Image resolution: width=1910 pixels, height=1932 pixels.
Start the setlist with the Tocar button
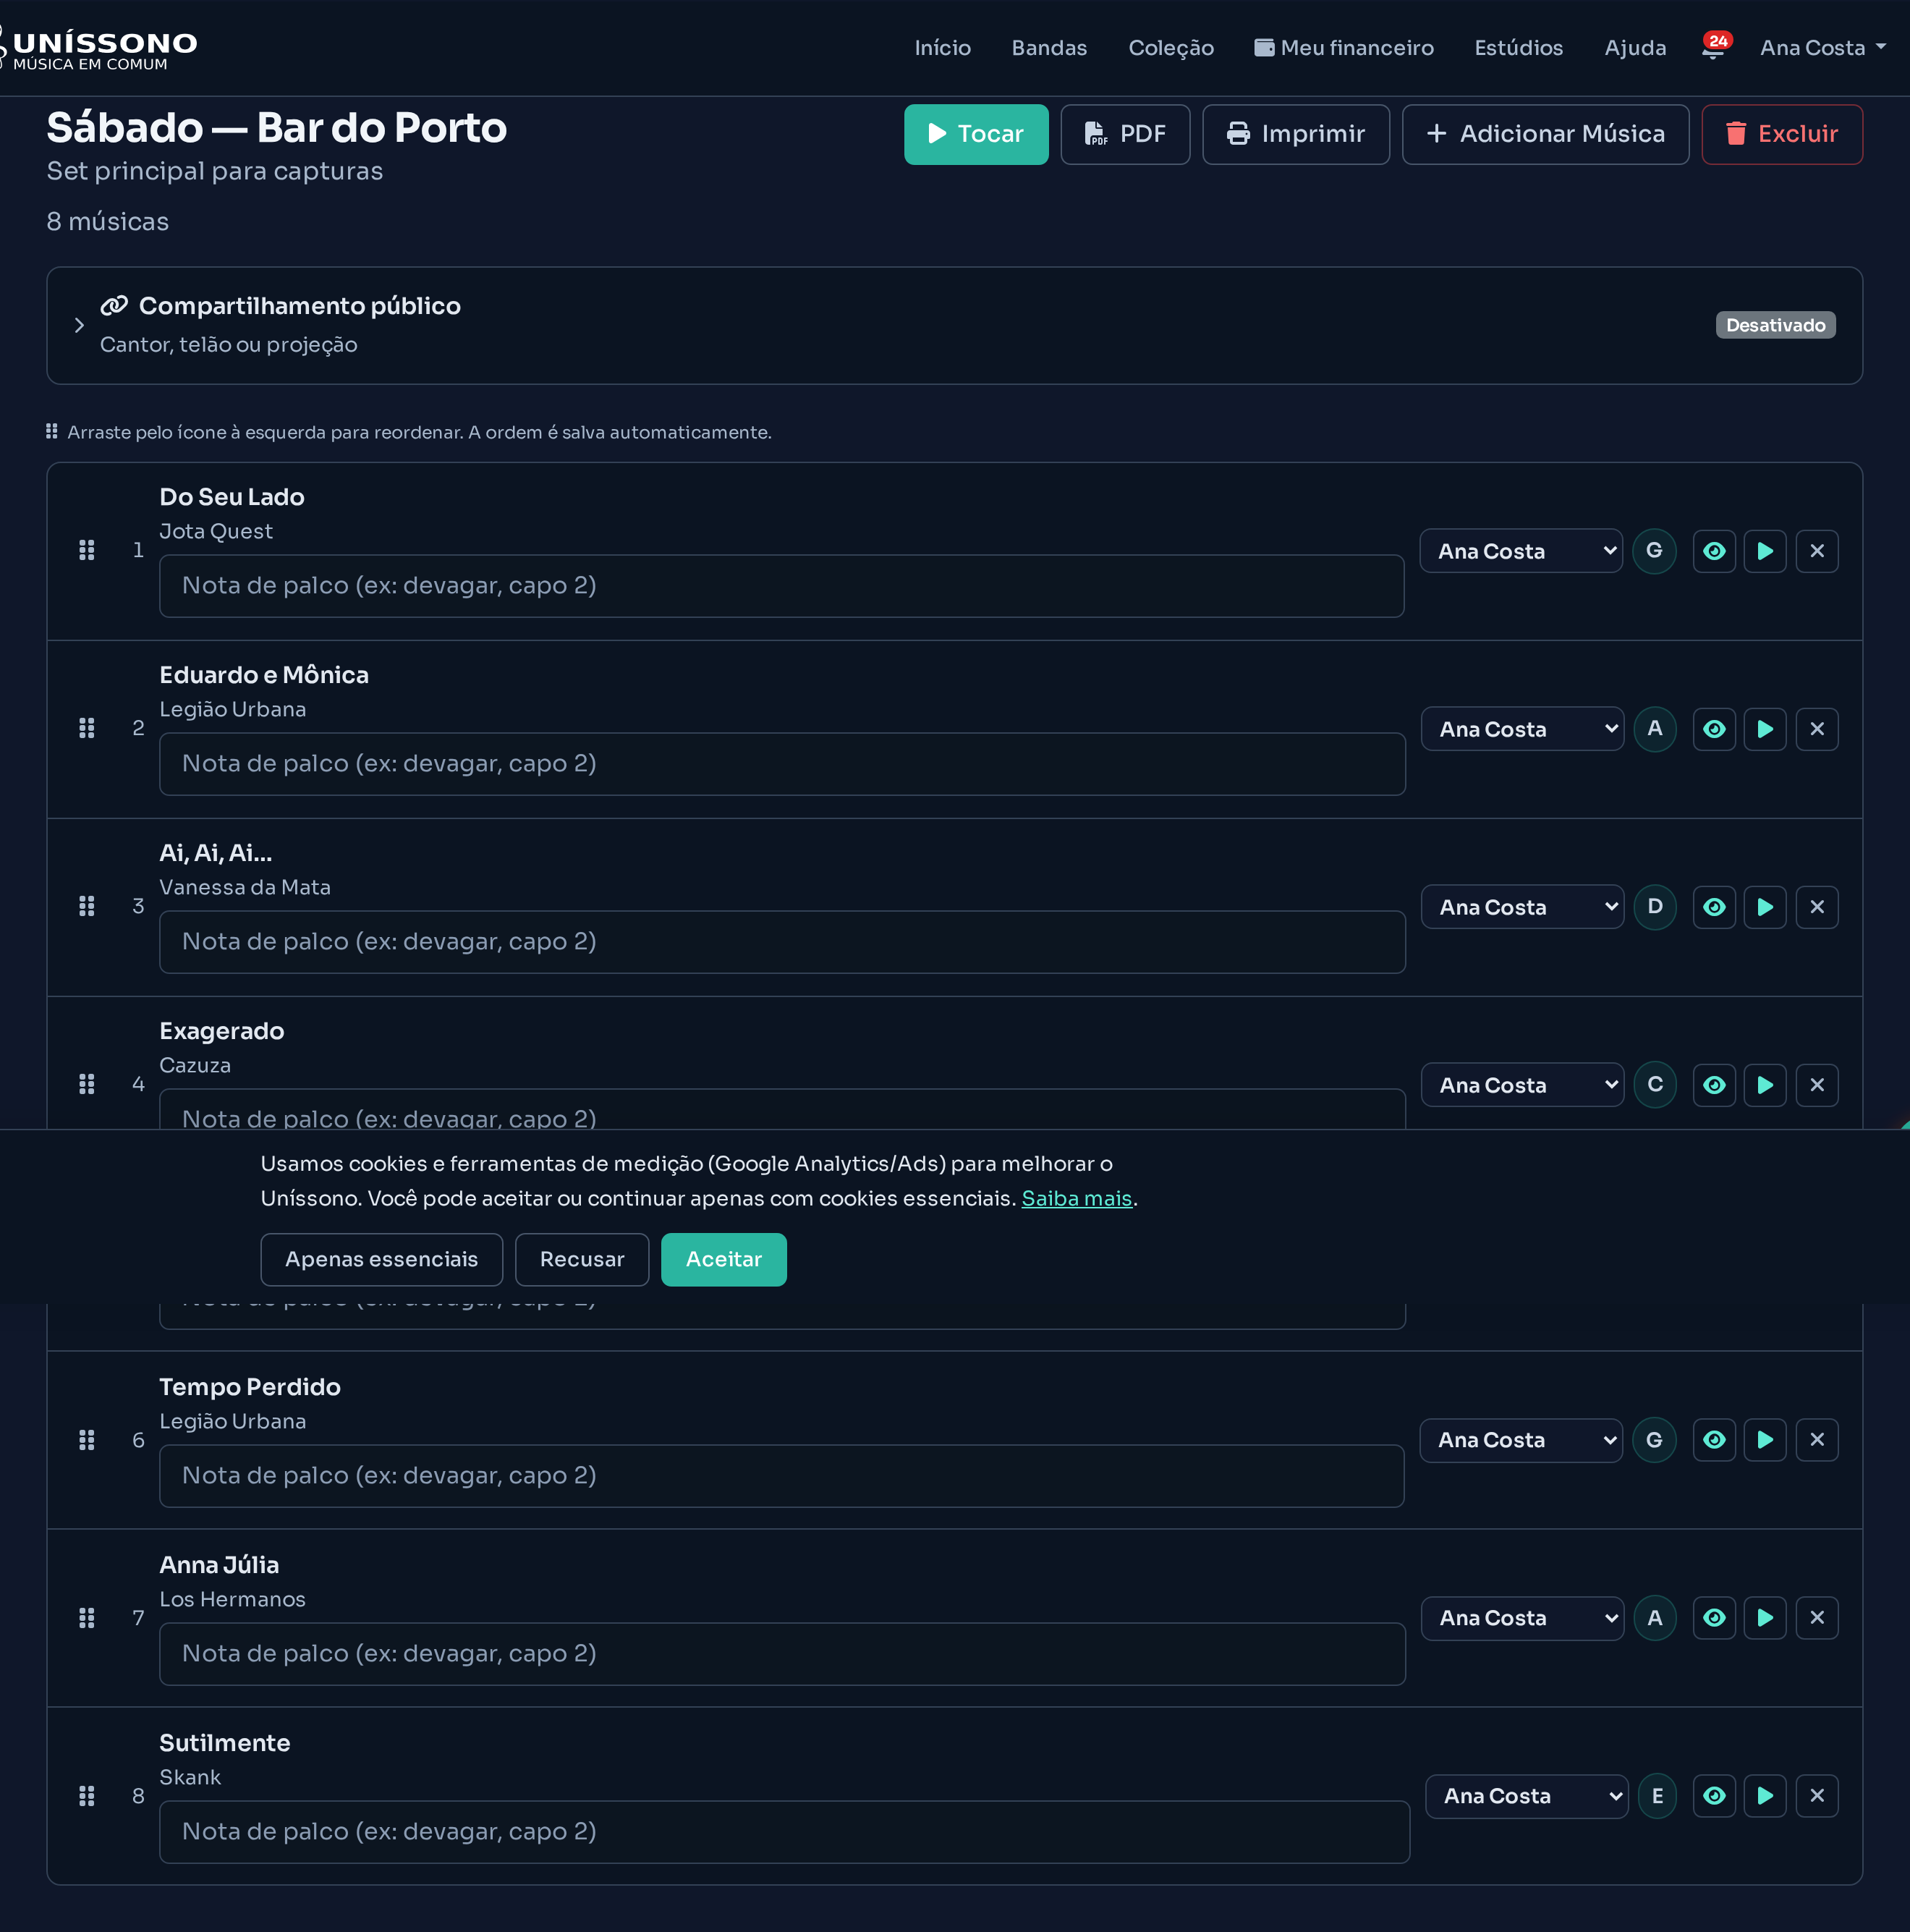976,134
